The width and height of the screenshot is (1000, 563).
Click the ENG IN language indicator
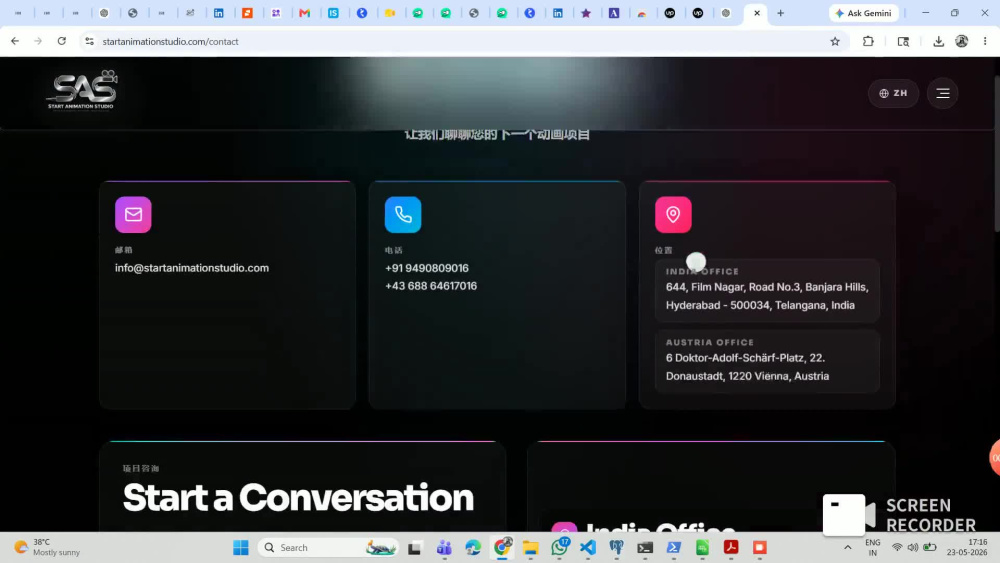pyautogui.click(x=872, y=548)
